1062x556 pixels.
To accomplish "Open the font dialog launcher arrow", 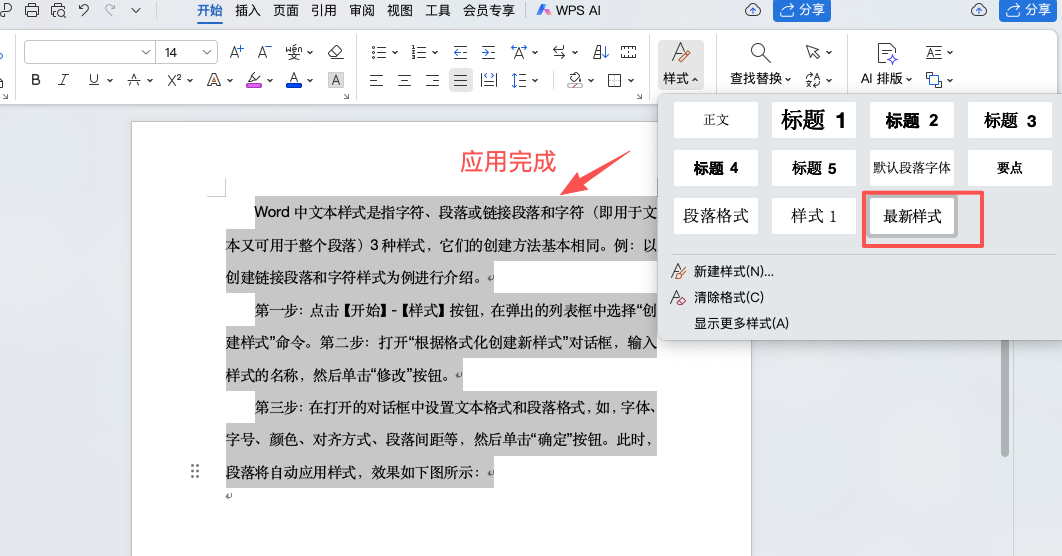I will click(x=346, y=97).
